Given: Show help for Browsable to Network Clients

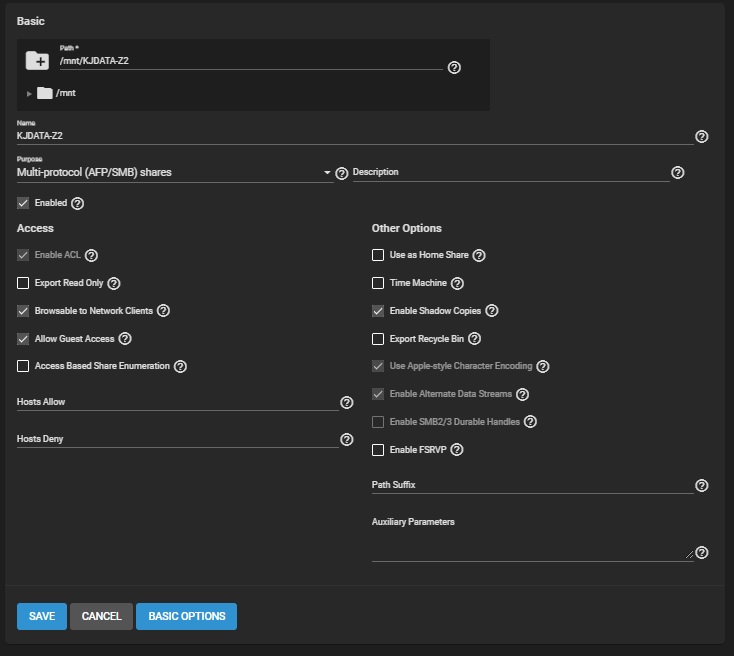Looking at the screenshot, I should 163,310.
